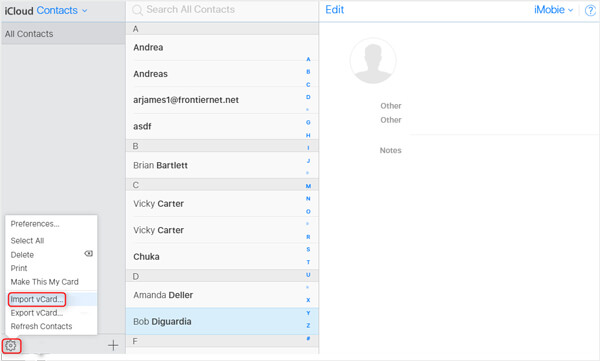Choose Print in the gear menu
The width and height of the screenshot is (600, 361).
(x=19, y=268)
